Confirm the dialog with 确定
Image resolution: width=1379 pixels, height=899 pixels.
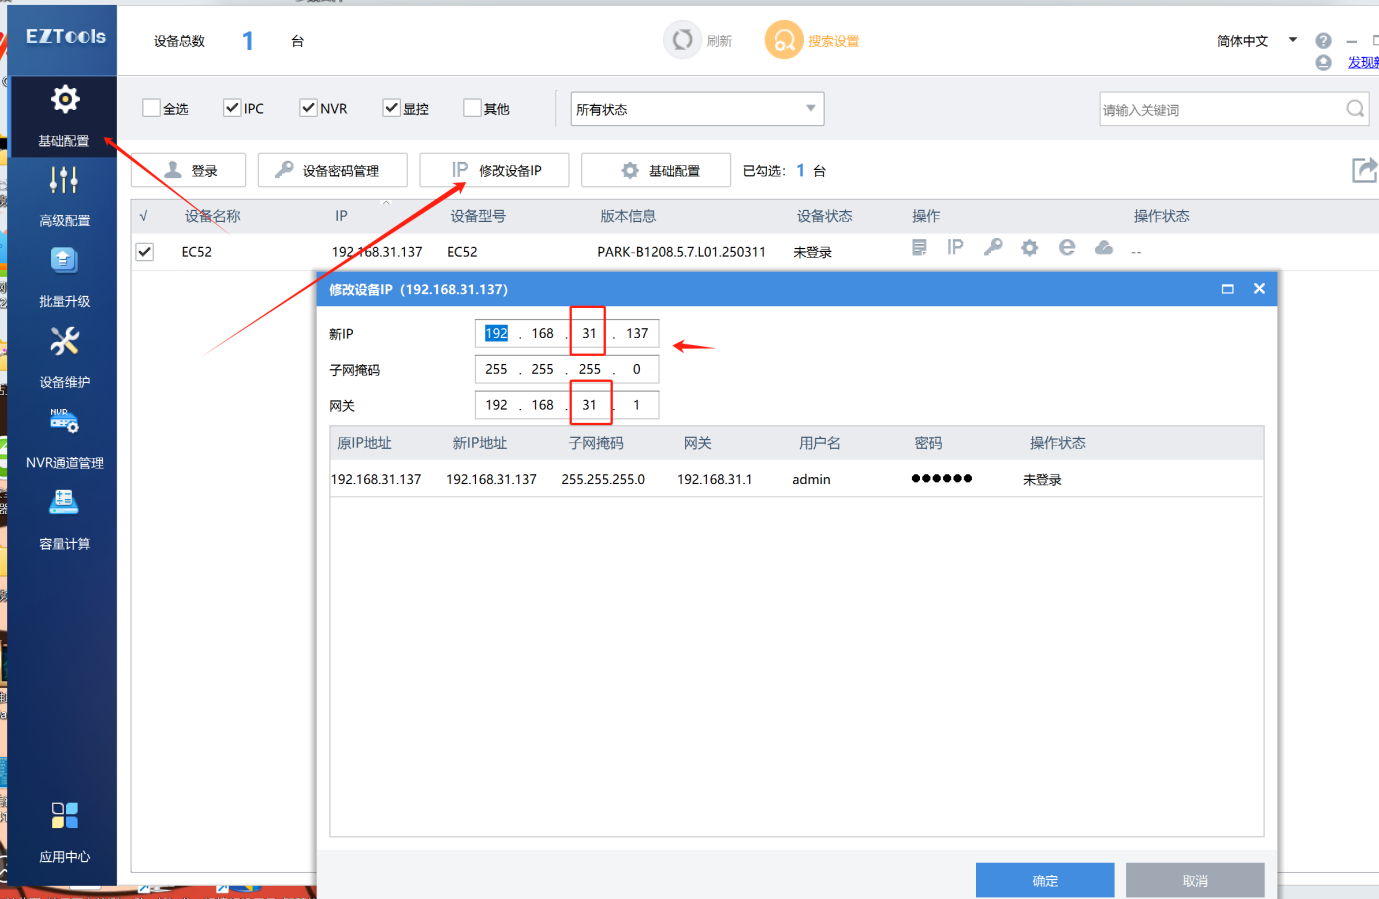[1045, 881]
